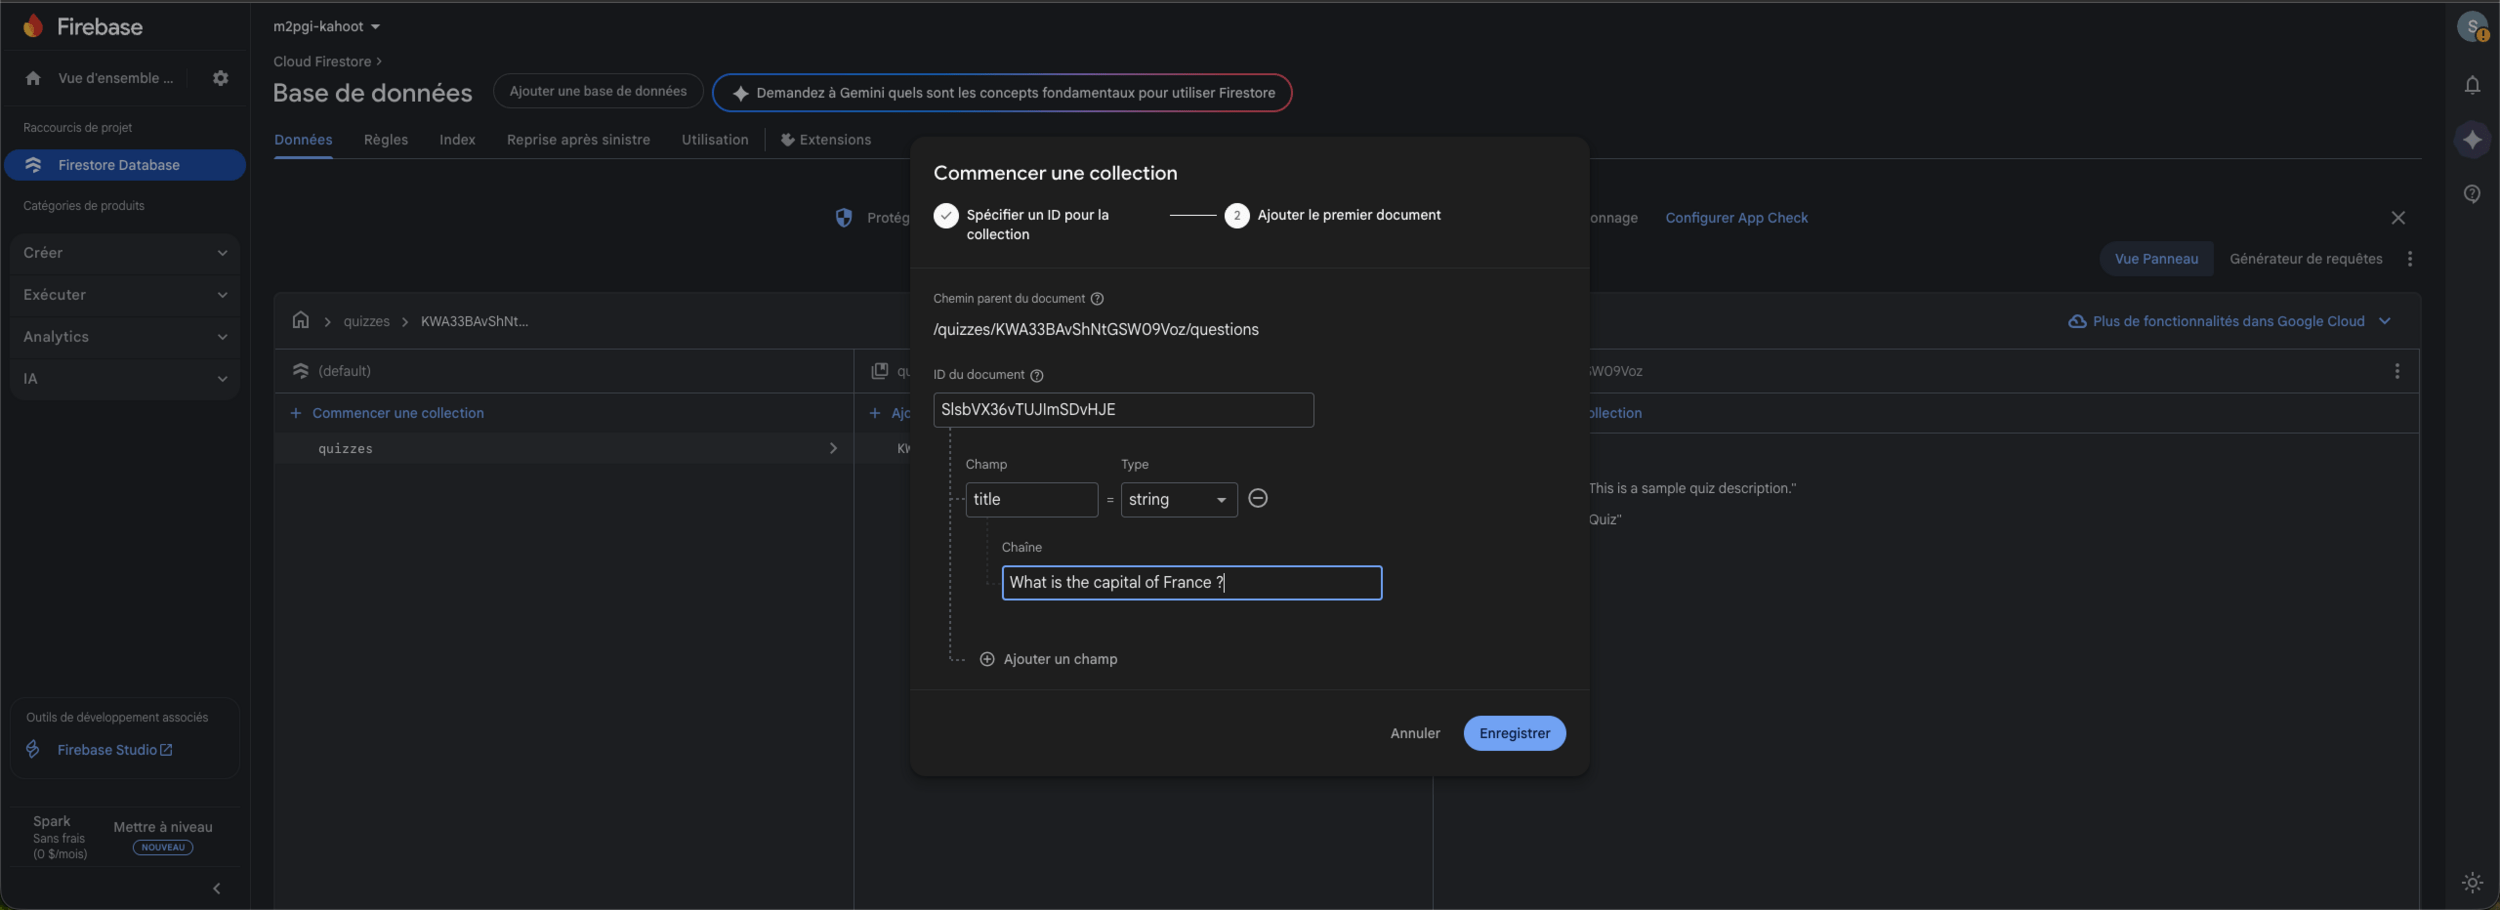Image resolution: width=2500 pixels, height=910 pixels.
Task: Click the Enregistrer button
Action: tap(1514, 733)
